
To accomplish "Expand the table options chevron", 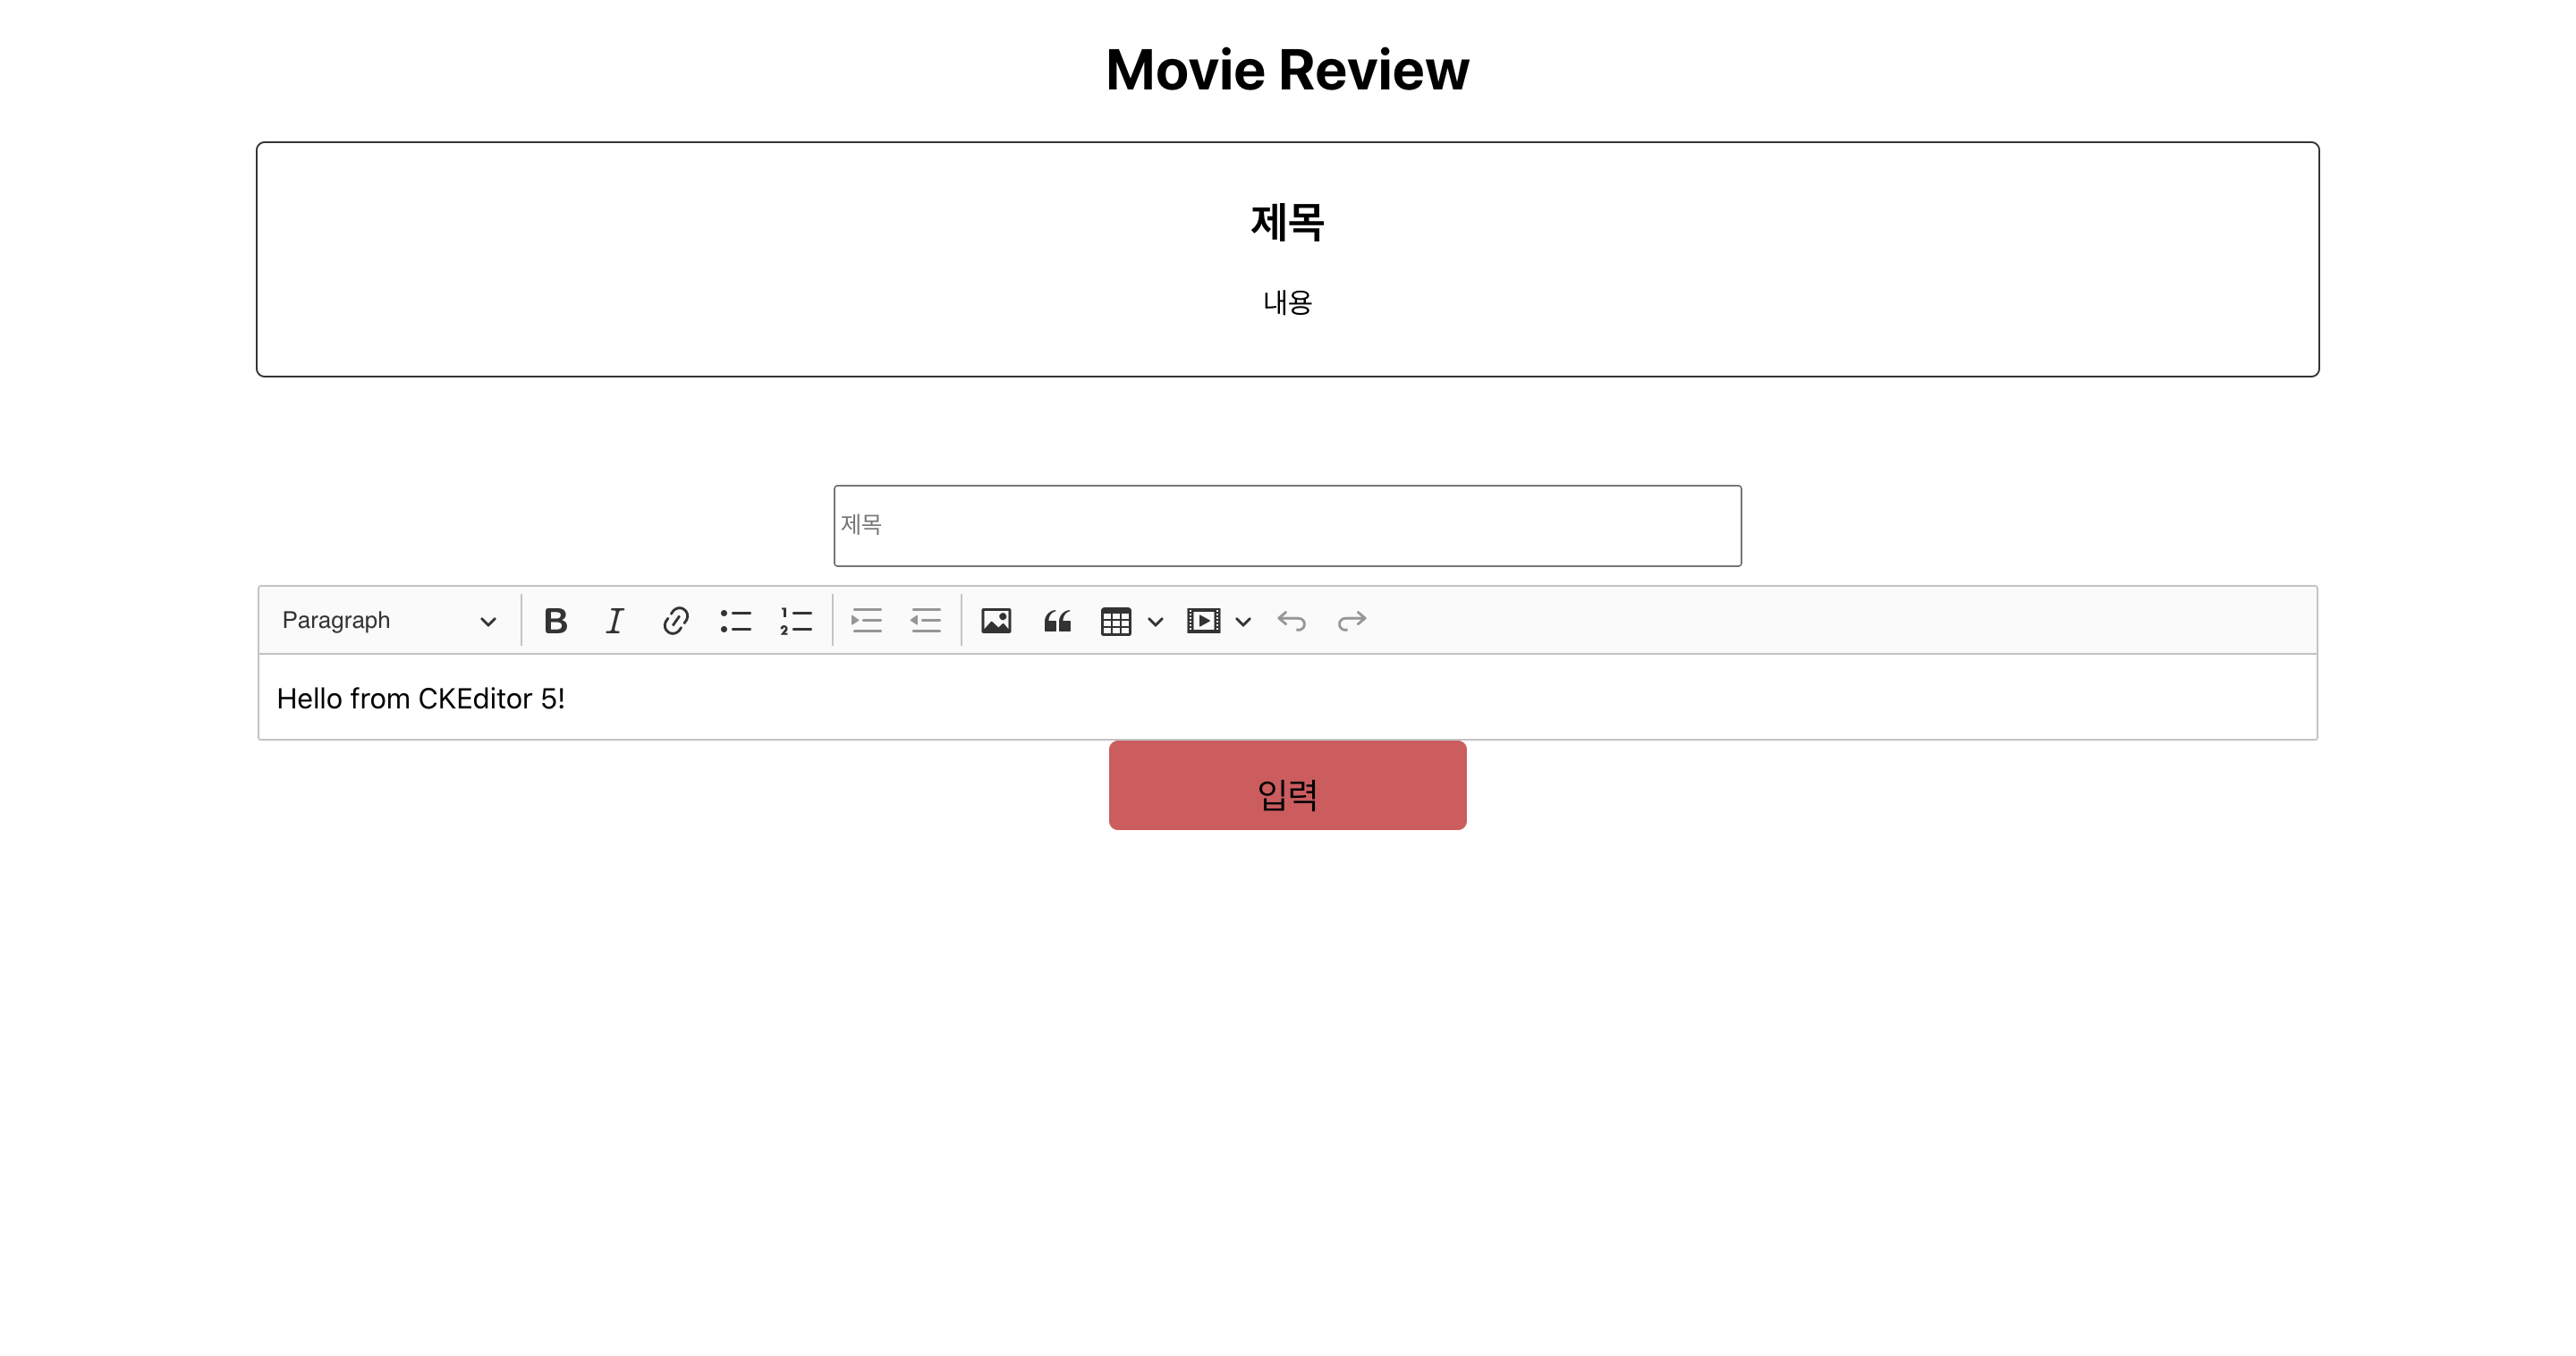I will tap(1156, 620).
